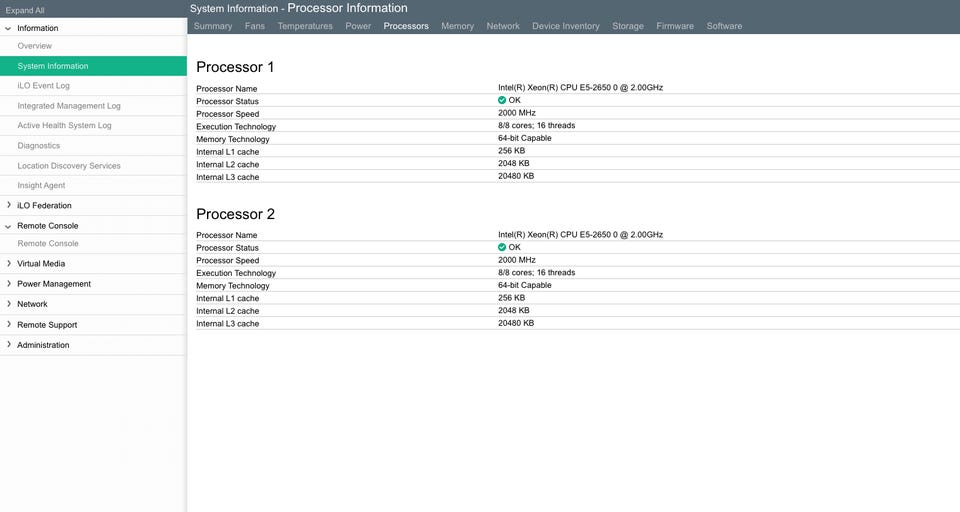The height and width of the screenshot is (512, 960).
Task: Open the iLO Event Log page
Action: pyautogui.click(x=43, y=86)
